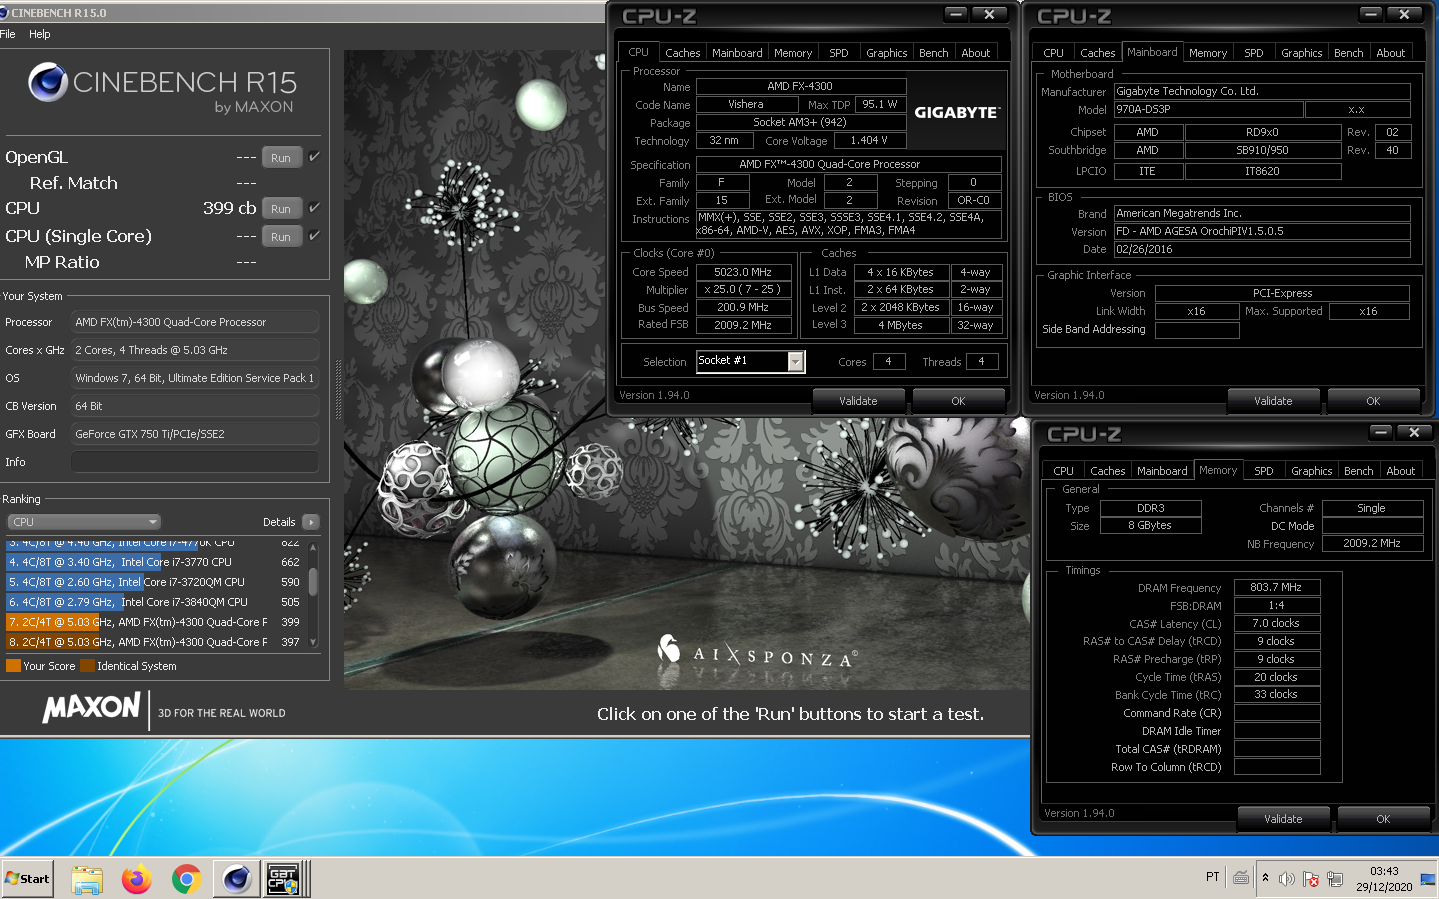1439x899 pixels.
Task: Run the CPU benchmark
Action: (x=281, y=209)
